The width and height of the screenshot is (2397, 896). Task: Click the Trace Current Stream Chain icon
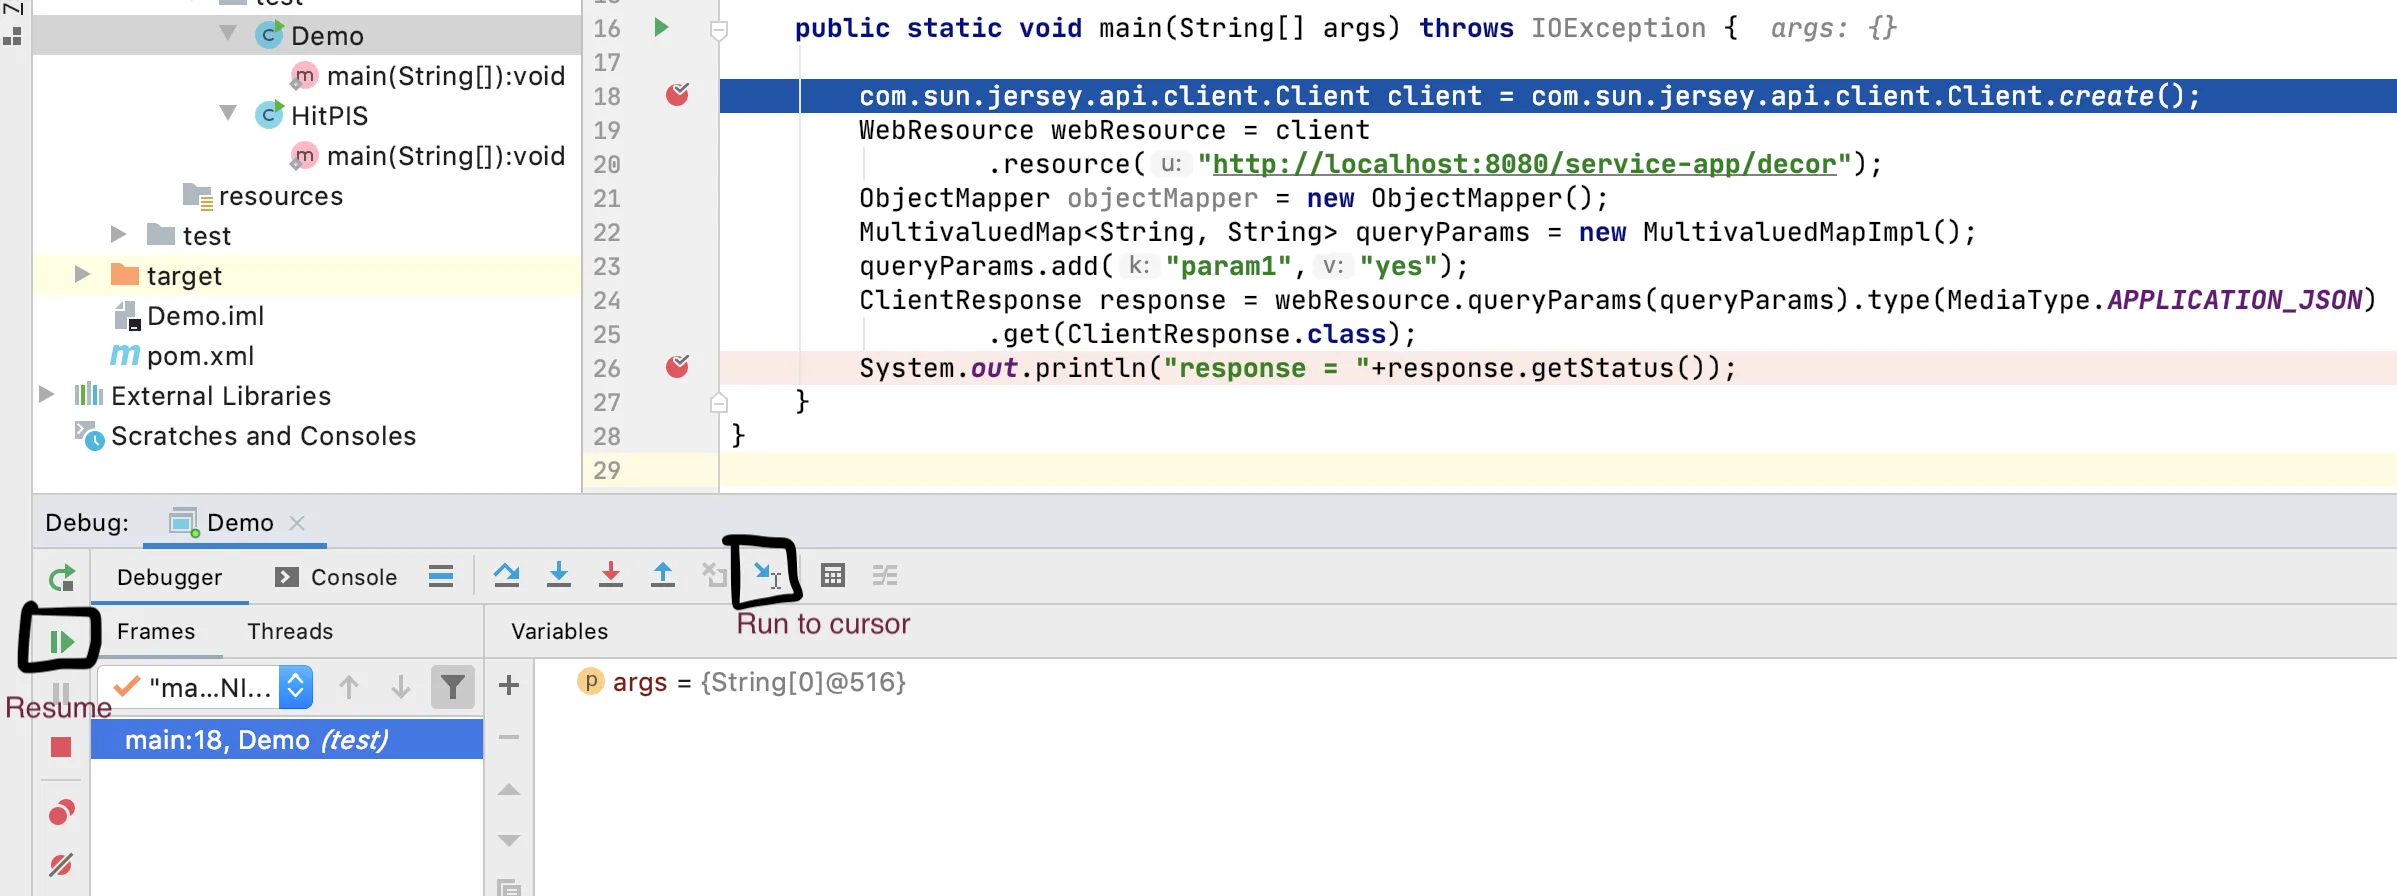pyautogui.click(x=885, y=575)
